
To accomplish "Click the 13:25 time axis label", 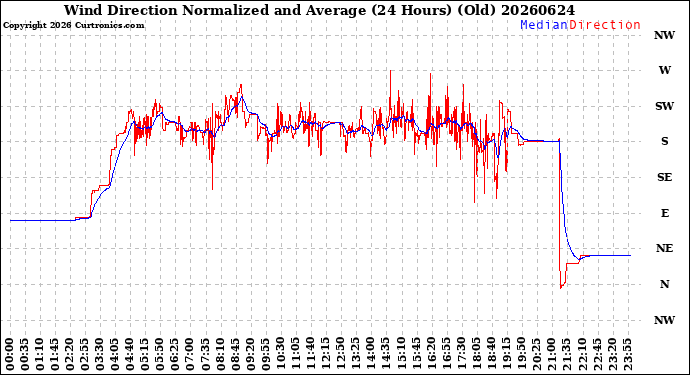I will [356, 355].
